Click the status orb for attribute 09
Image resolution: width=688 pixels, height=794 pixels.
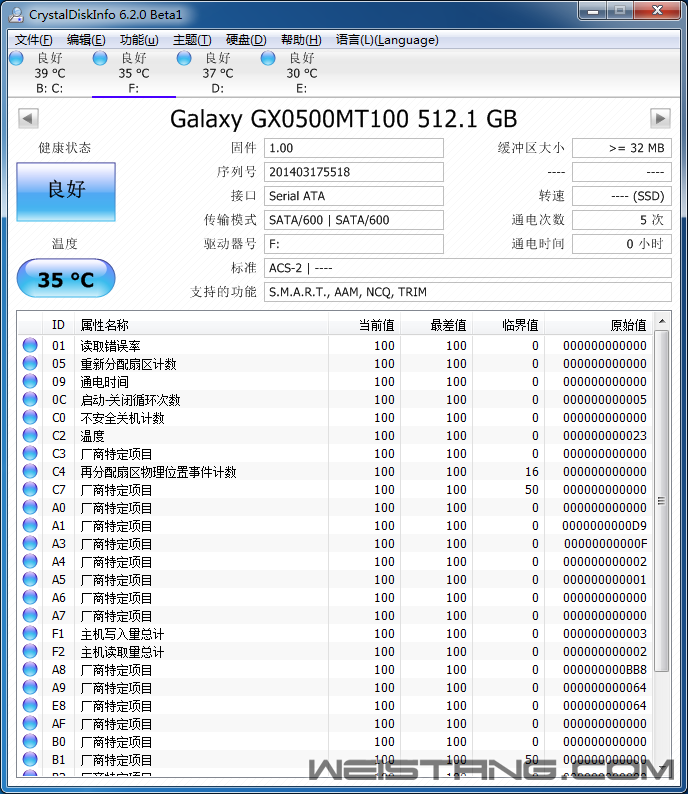point(30,381)
